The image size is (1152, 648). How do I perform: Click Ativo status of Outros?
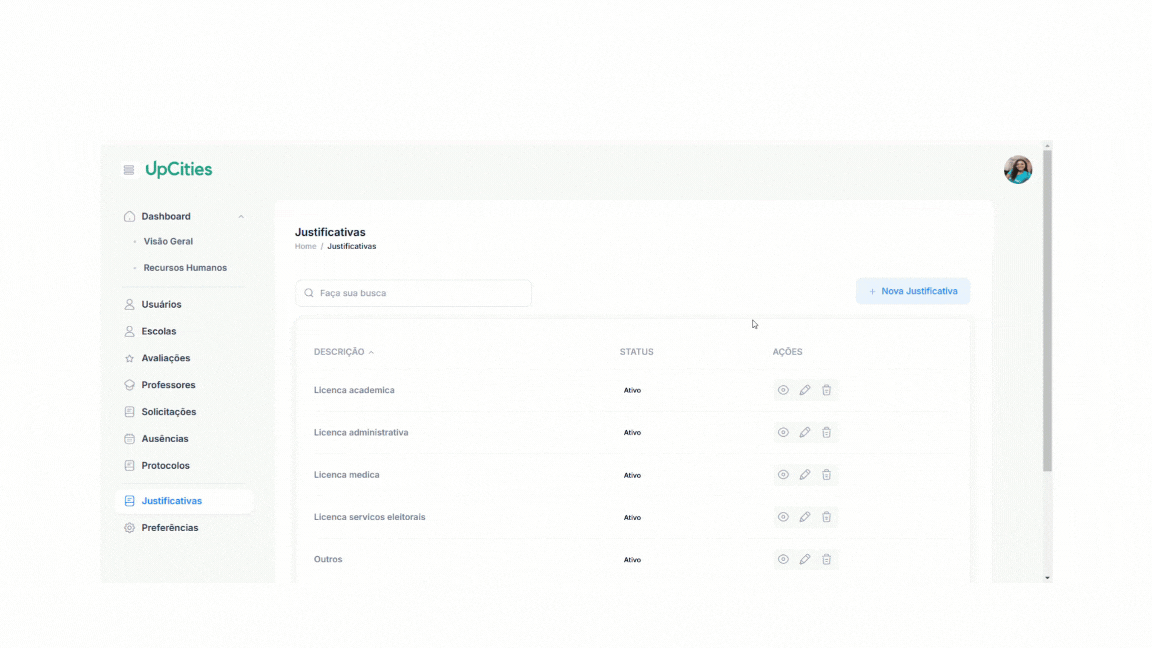coord(633,560)
